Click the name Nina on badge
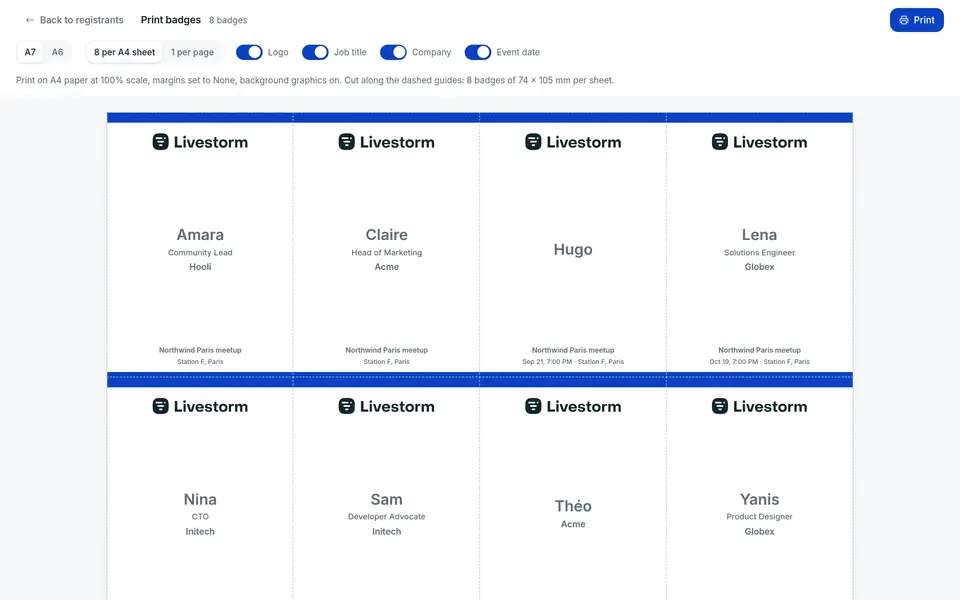Screen dimensions: 960x600 click(200, 499)
